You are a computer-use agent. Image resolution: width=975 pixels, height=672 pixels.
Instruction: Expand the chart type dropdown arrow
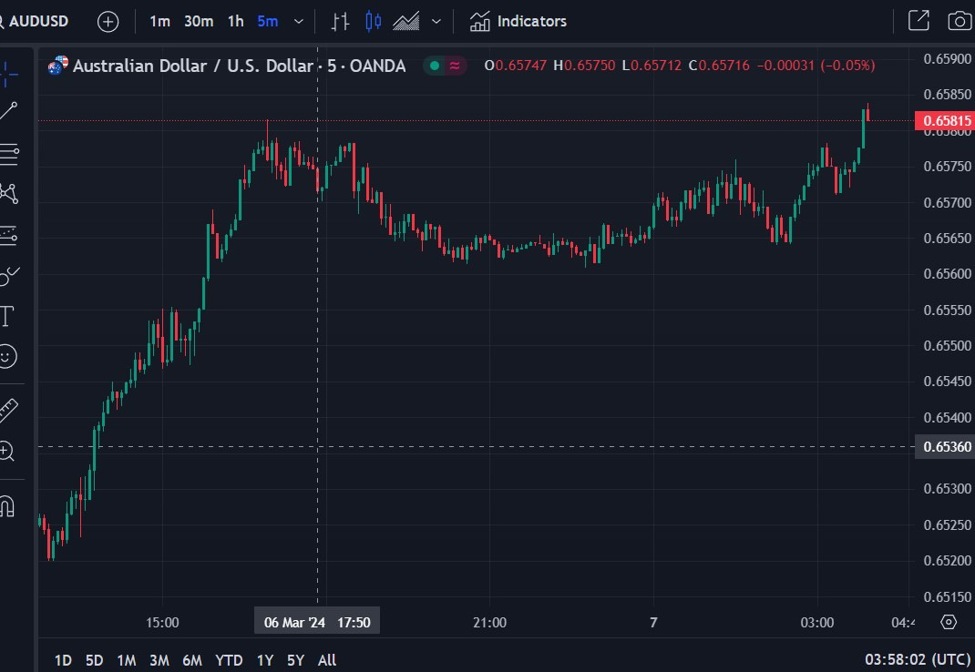point(436,21)
